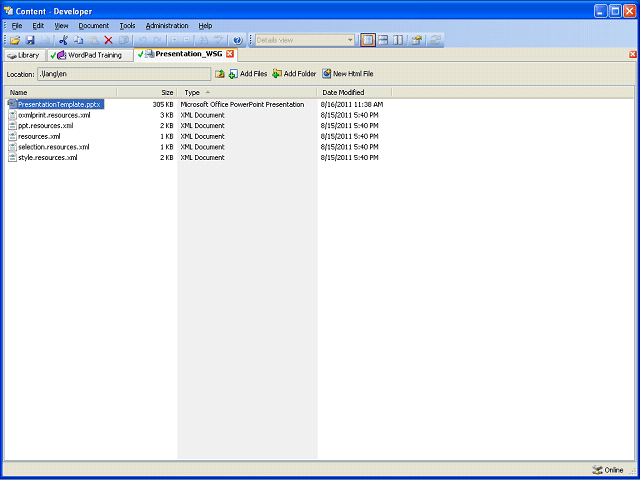Open the View menu
The height and width of the screenshot is (480, 640).
(x=61, y=26)
